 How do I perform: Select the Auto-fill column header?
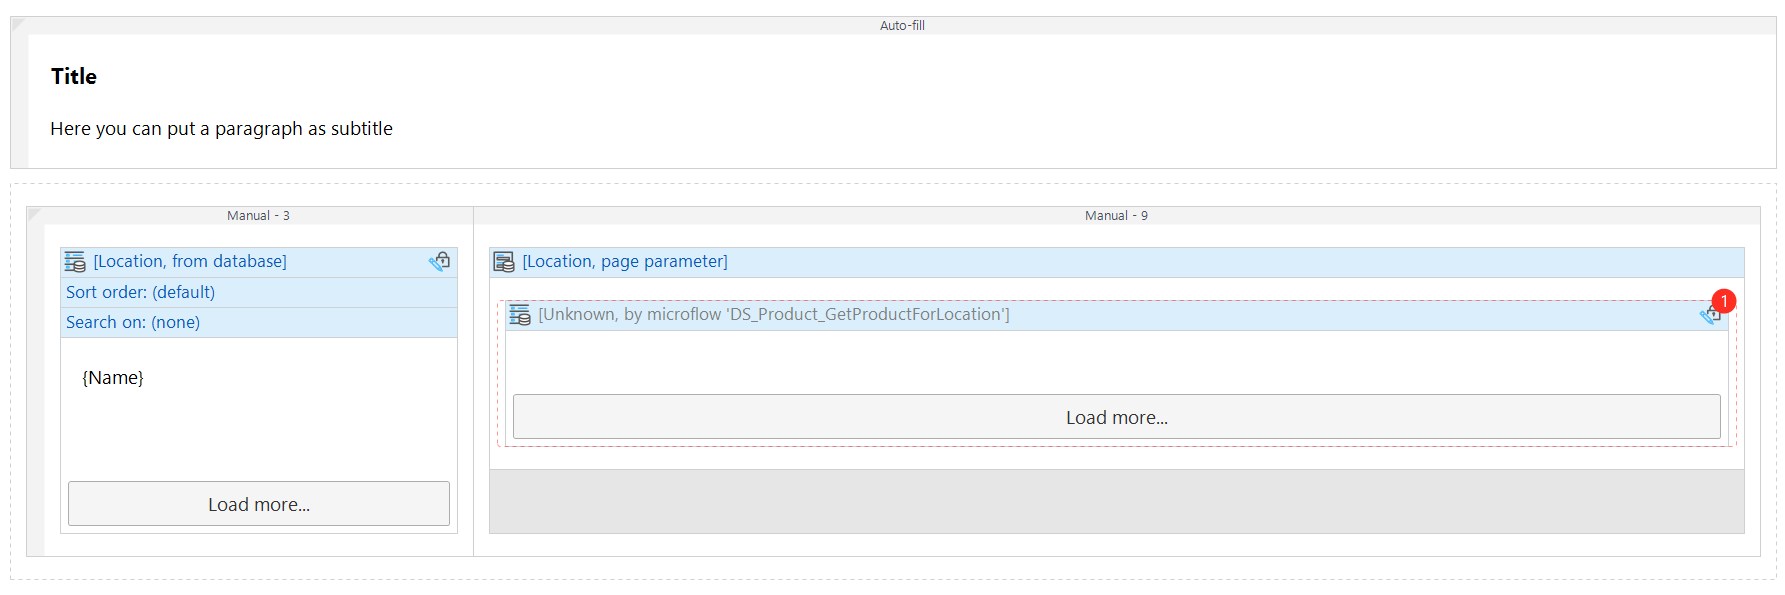point(902,25)
